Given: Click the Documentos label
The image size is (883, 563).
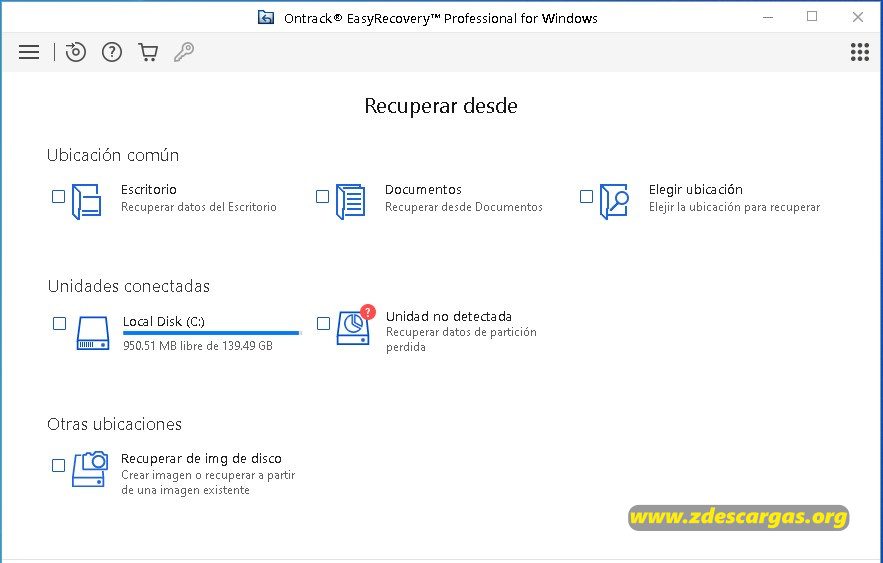Looking at the screenshot, I should 423,190.
